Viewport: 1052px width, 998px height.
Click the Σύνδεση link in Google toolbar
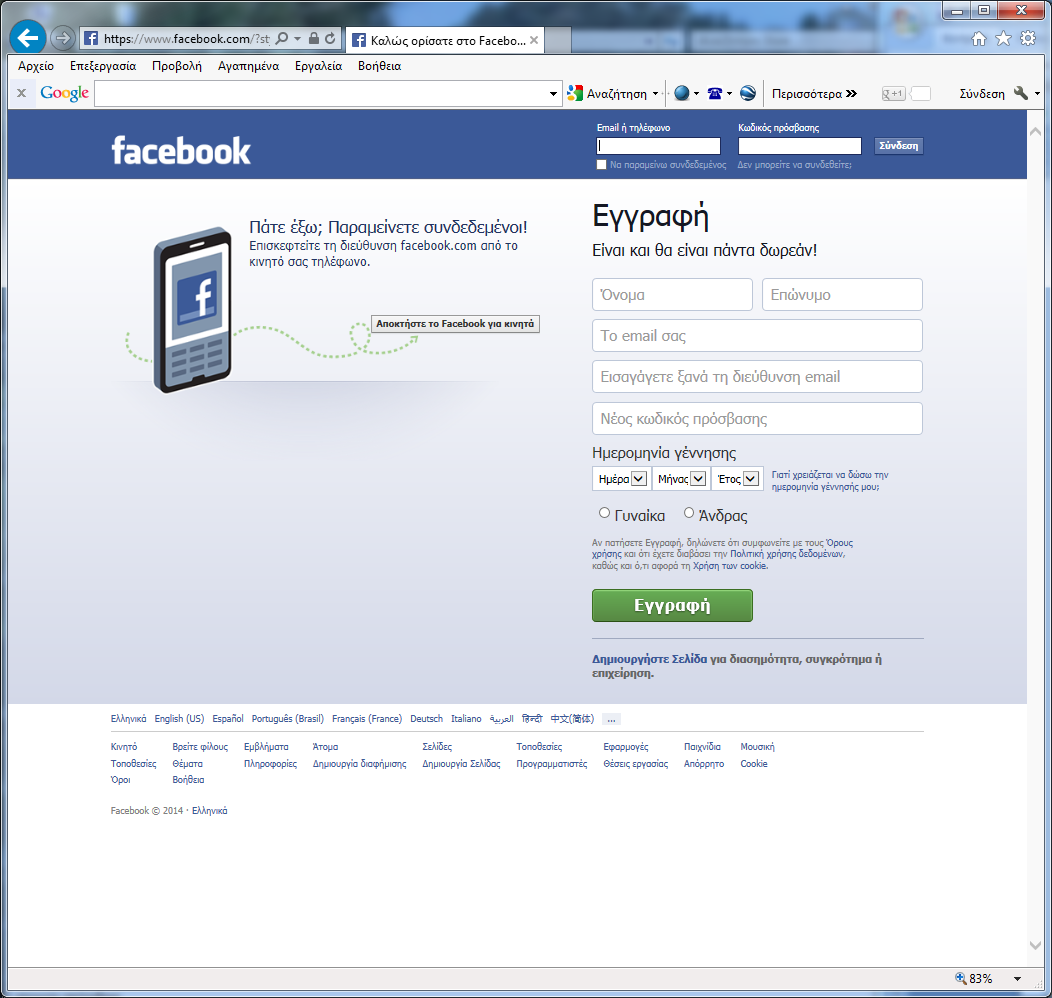[982, 93]
